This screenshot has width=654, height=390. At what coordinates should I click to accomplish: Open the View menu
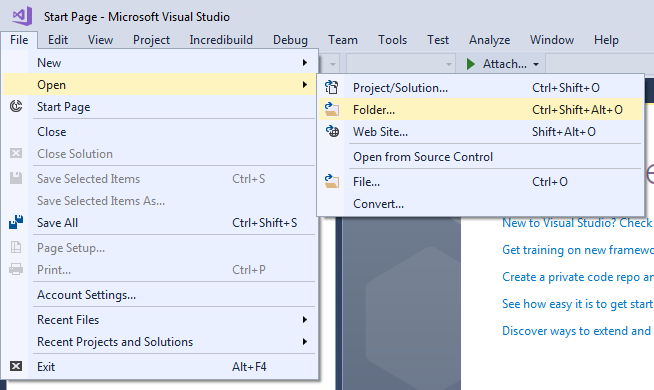coord(100,40)
